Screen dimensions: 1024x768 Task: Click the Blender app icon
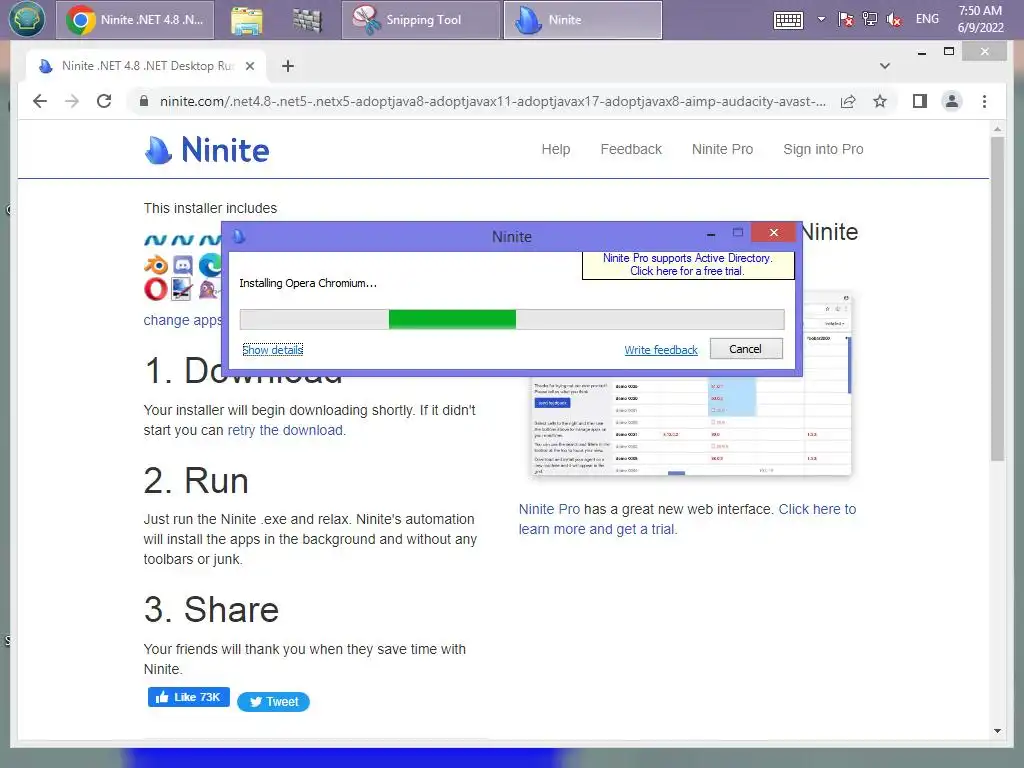point(156,264)
